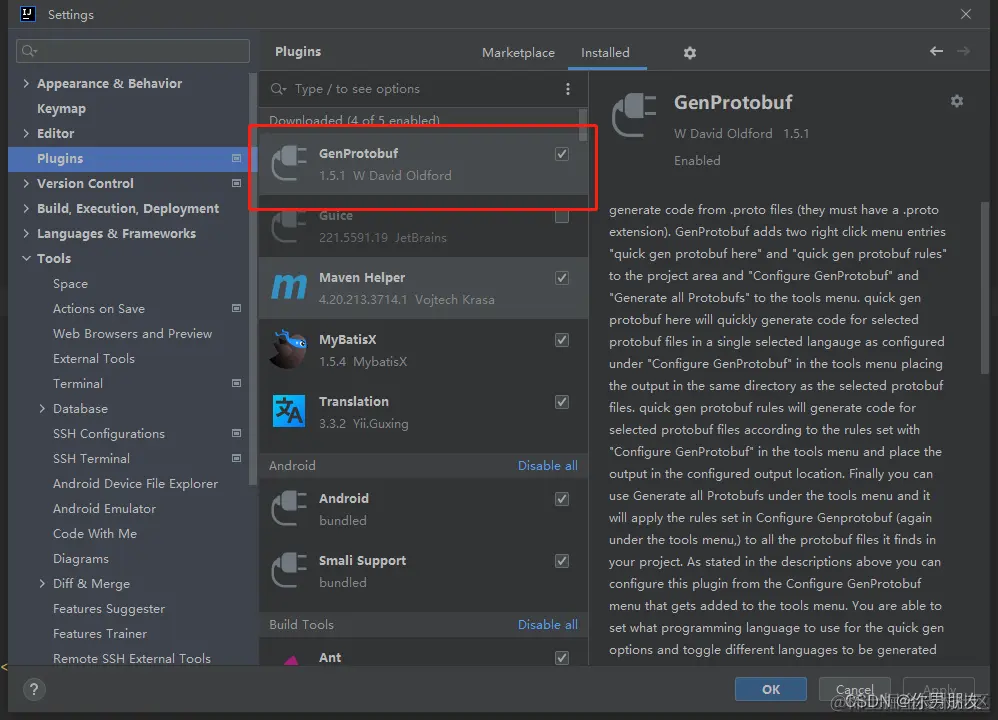The width and height of the screenshot is (998, 720).
Task: Expand the Editor settings node
Action: [x=26, y=134]
